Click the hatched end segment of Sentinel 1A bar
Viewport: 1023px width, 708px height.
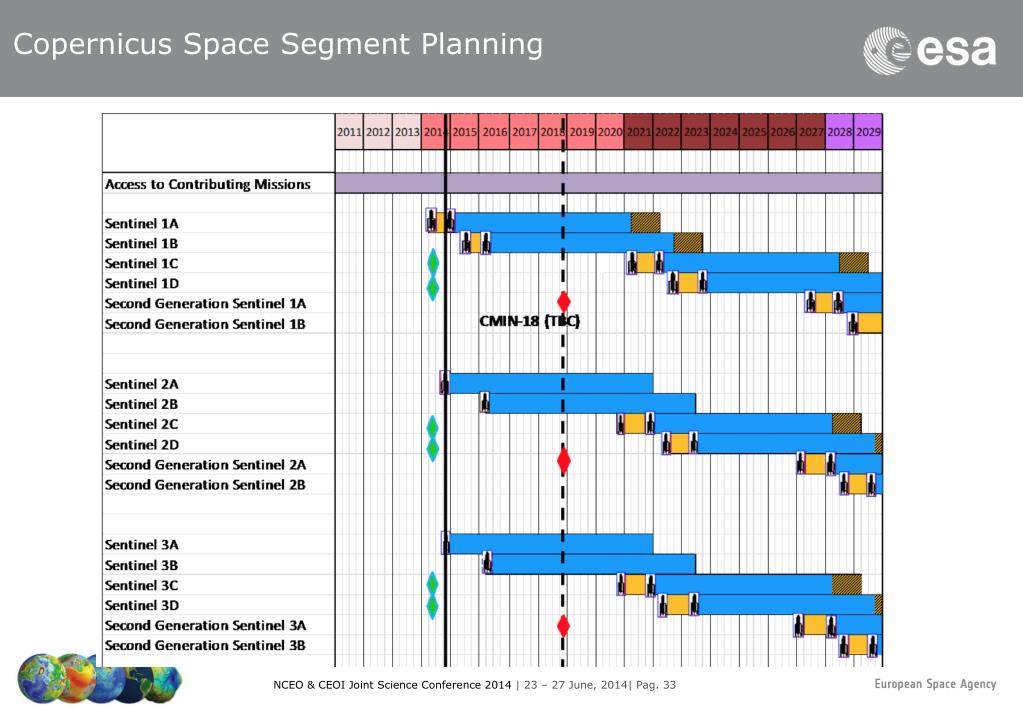pyautogui.click(x=645, y=223)
